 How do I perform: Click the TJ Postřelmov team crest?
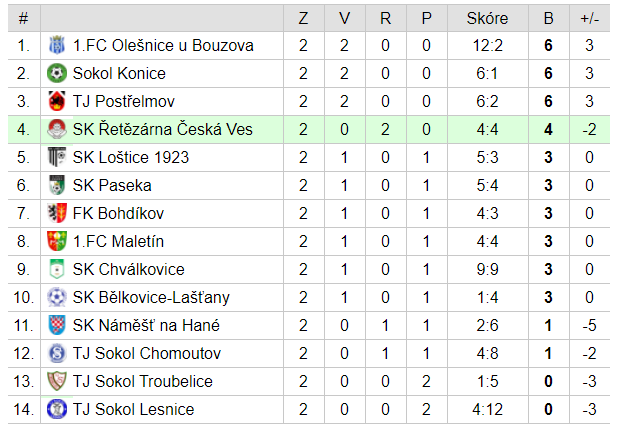(x=57, y=101)
